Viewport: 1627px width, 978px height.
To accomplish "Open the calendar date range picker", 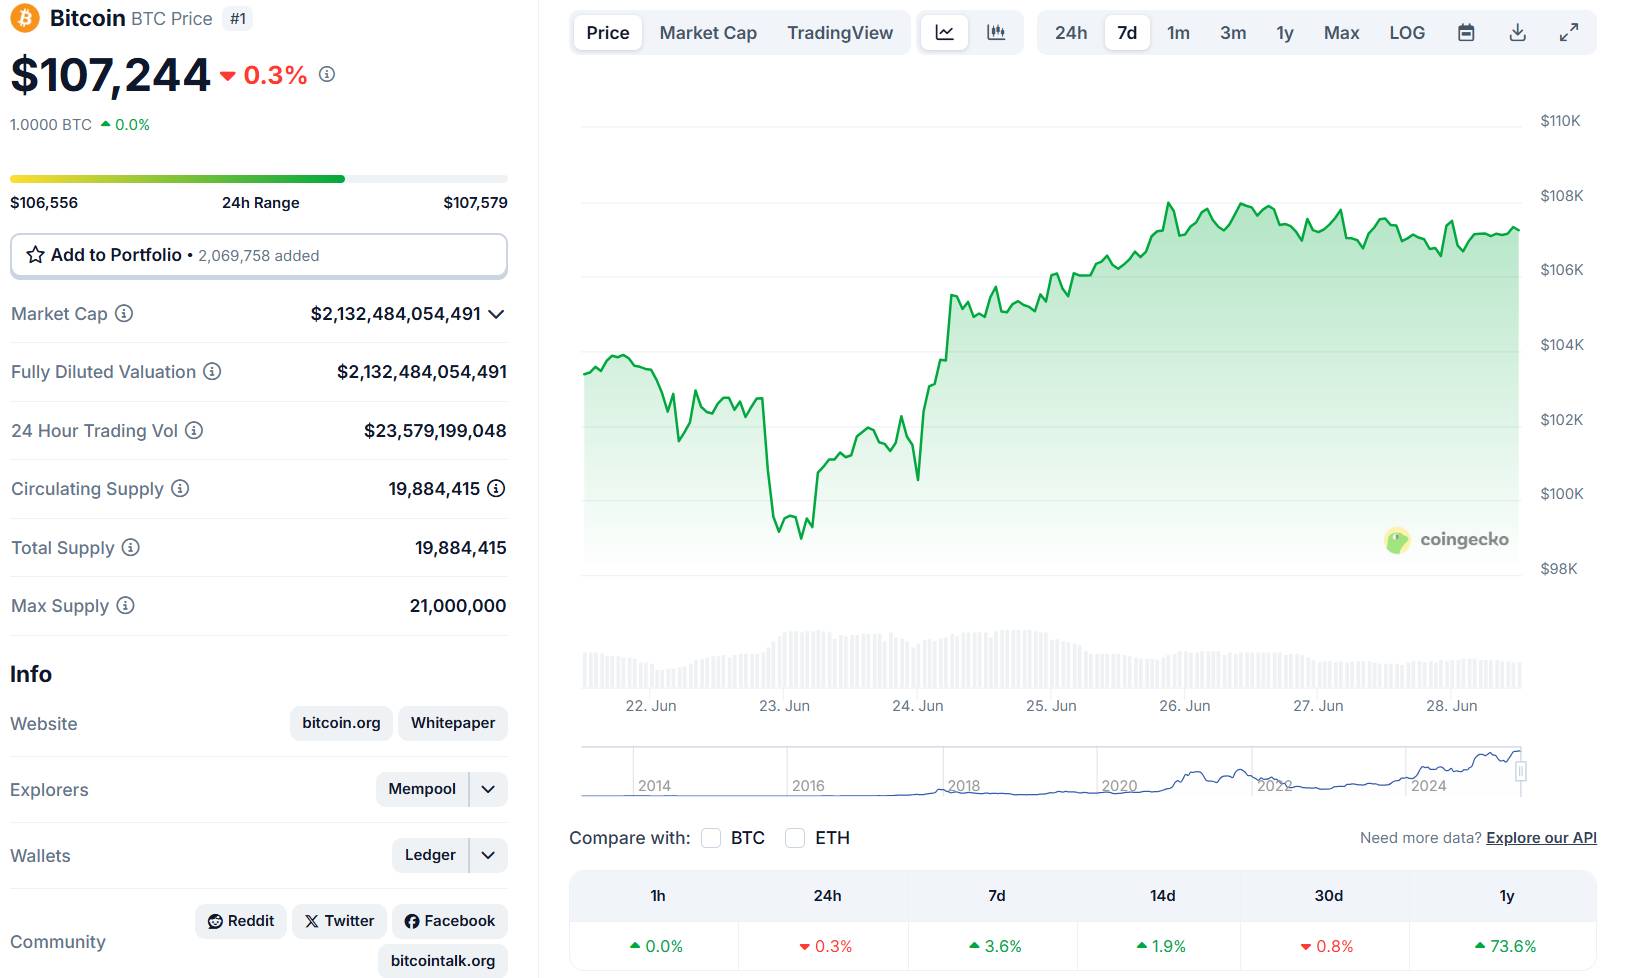I will coord(1466,32).
